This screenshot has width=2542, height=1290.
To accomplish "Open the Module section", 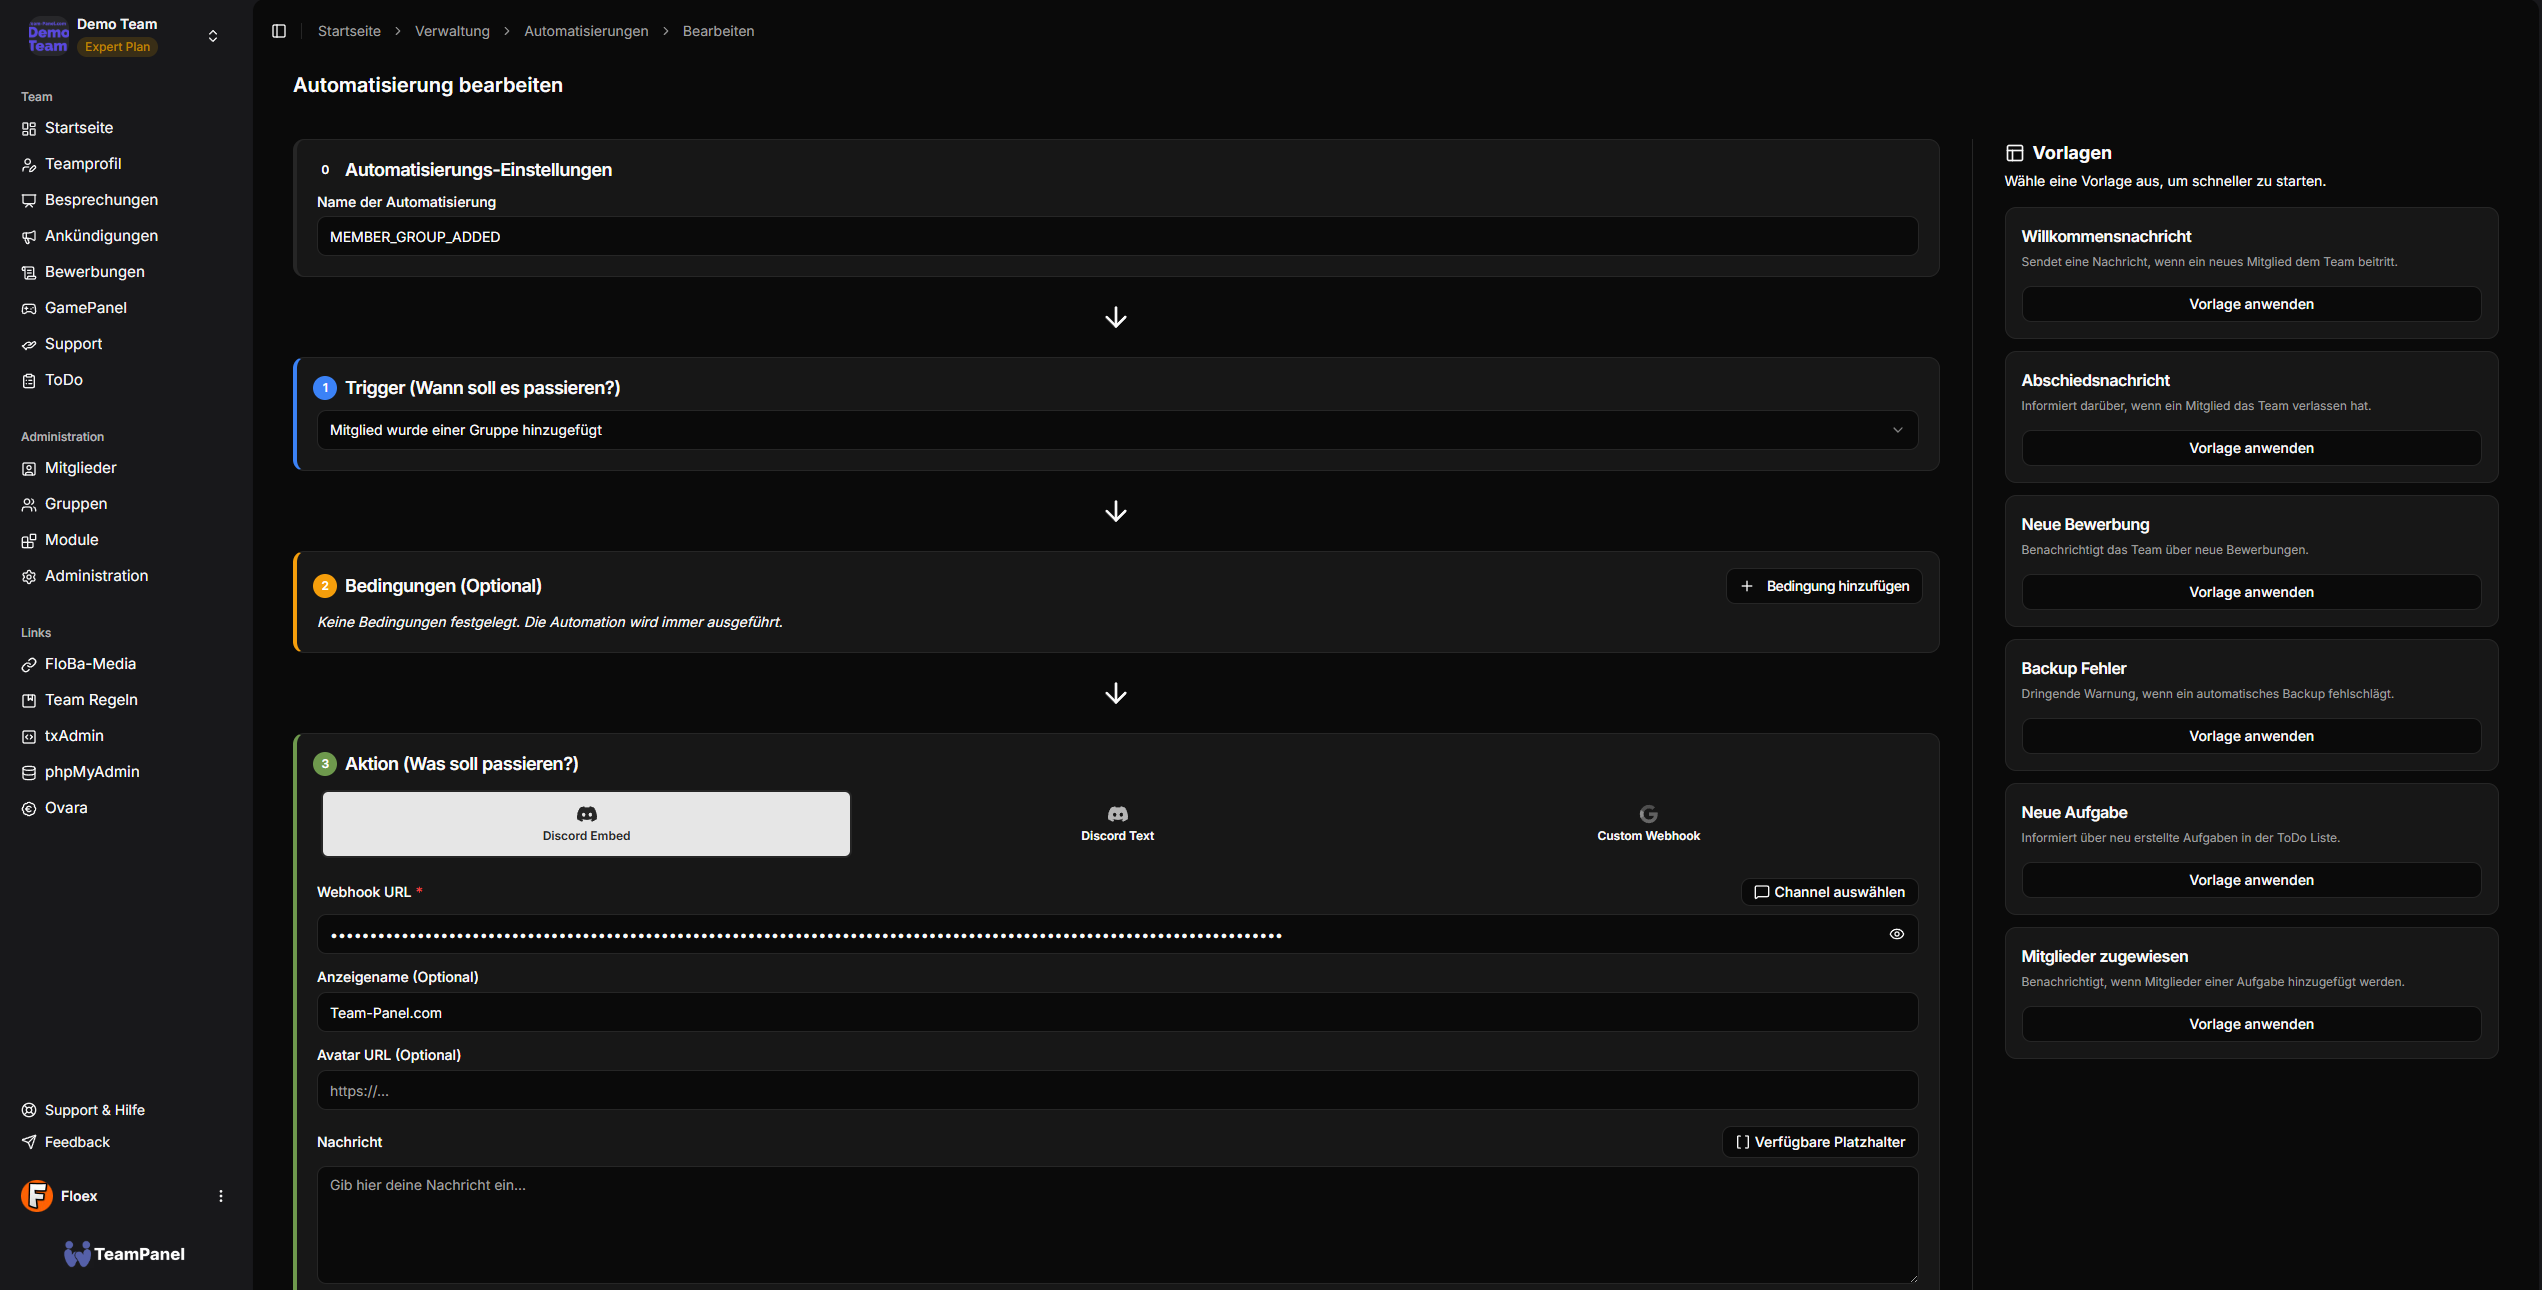I will tap(71, 539).
